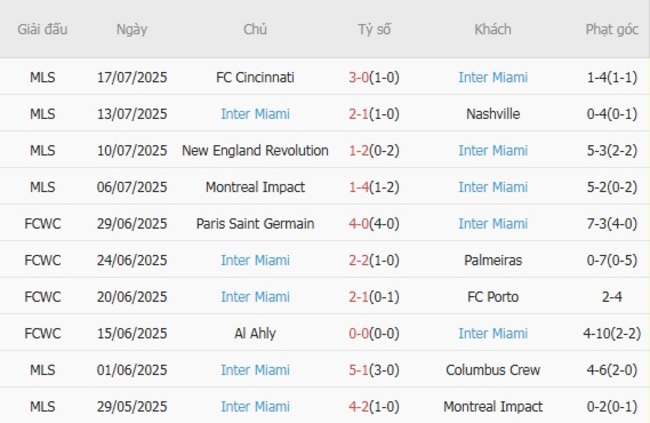Select New England Revolution team link

(255, 150)
